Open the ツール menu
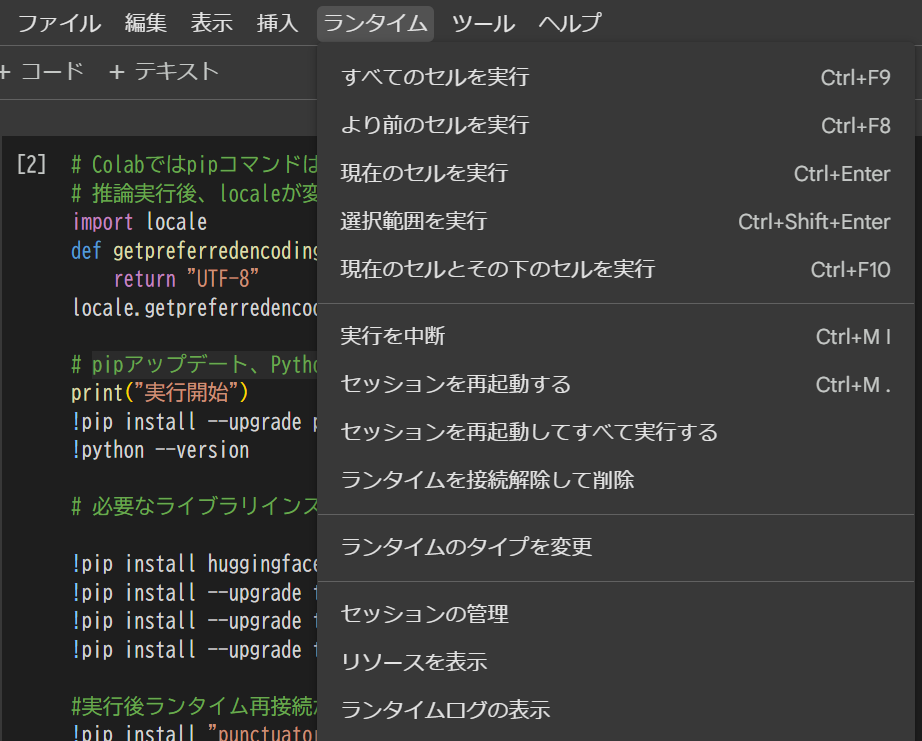Screen dimensions: 922x741 483,23
